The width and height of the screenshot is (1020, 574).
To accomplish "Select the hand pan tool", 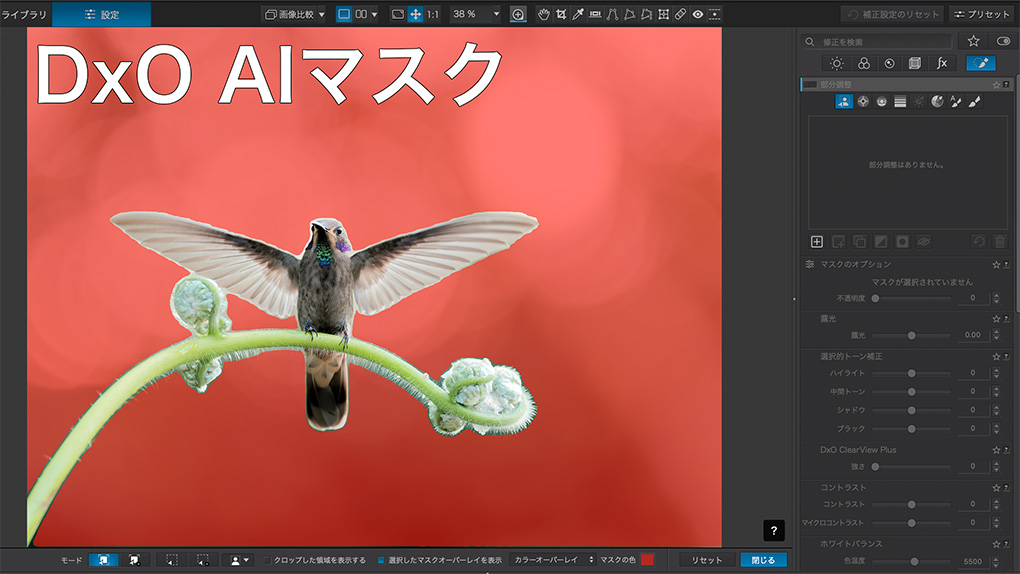I will pyautogui.click(x=544, y=14).
